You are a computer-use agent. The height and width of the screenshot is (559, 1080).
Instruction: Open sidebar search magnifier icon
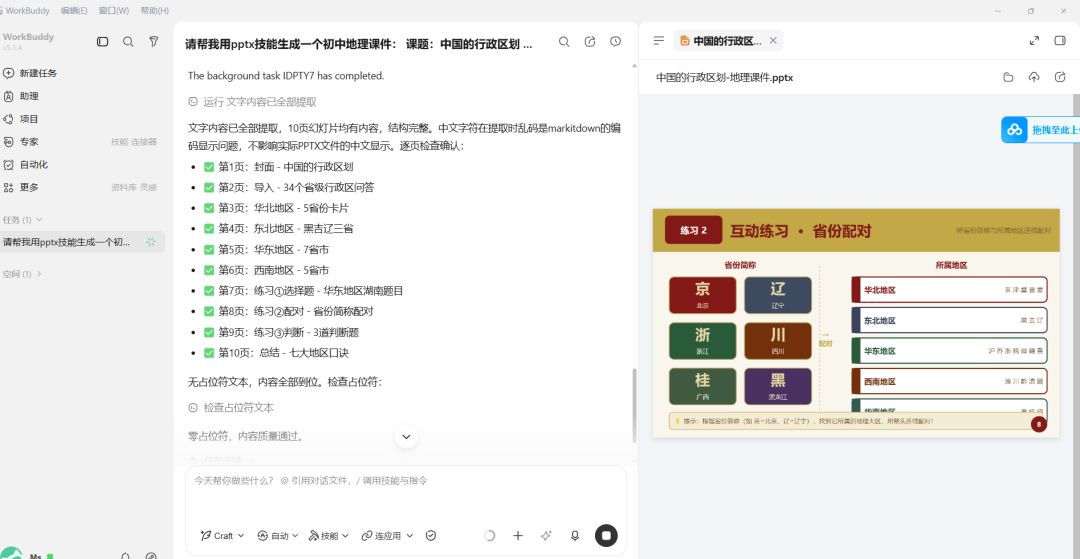(128, 42)
